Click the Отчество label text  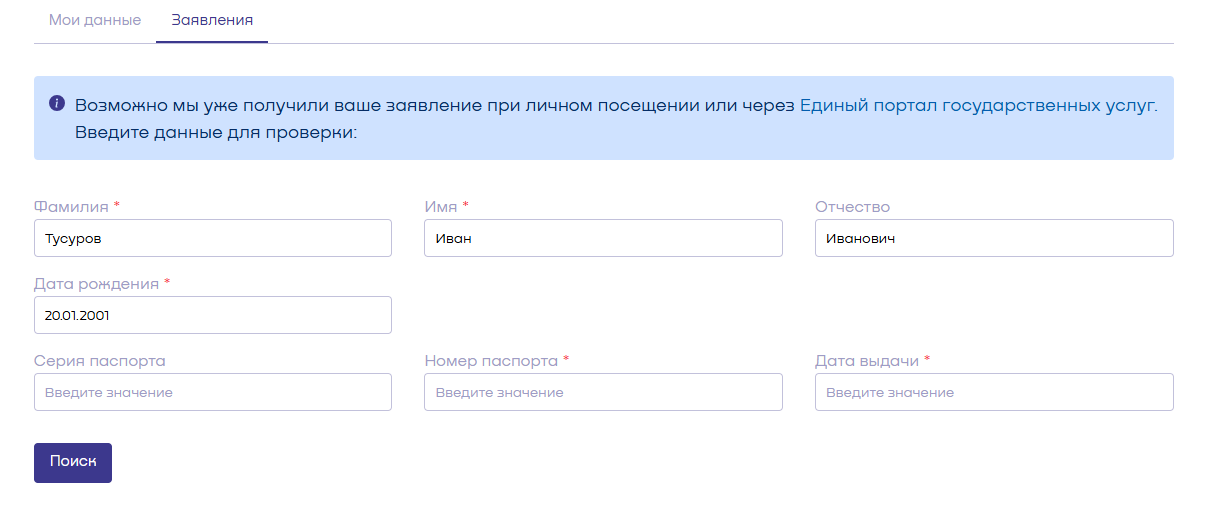pyautogui.click(x=852, y=207)
